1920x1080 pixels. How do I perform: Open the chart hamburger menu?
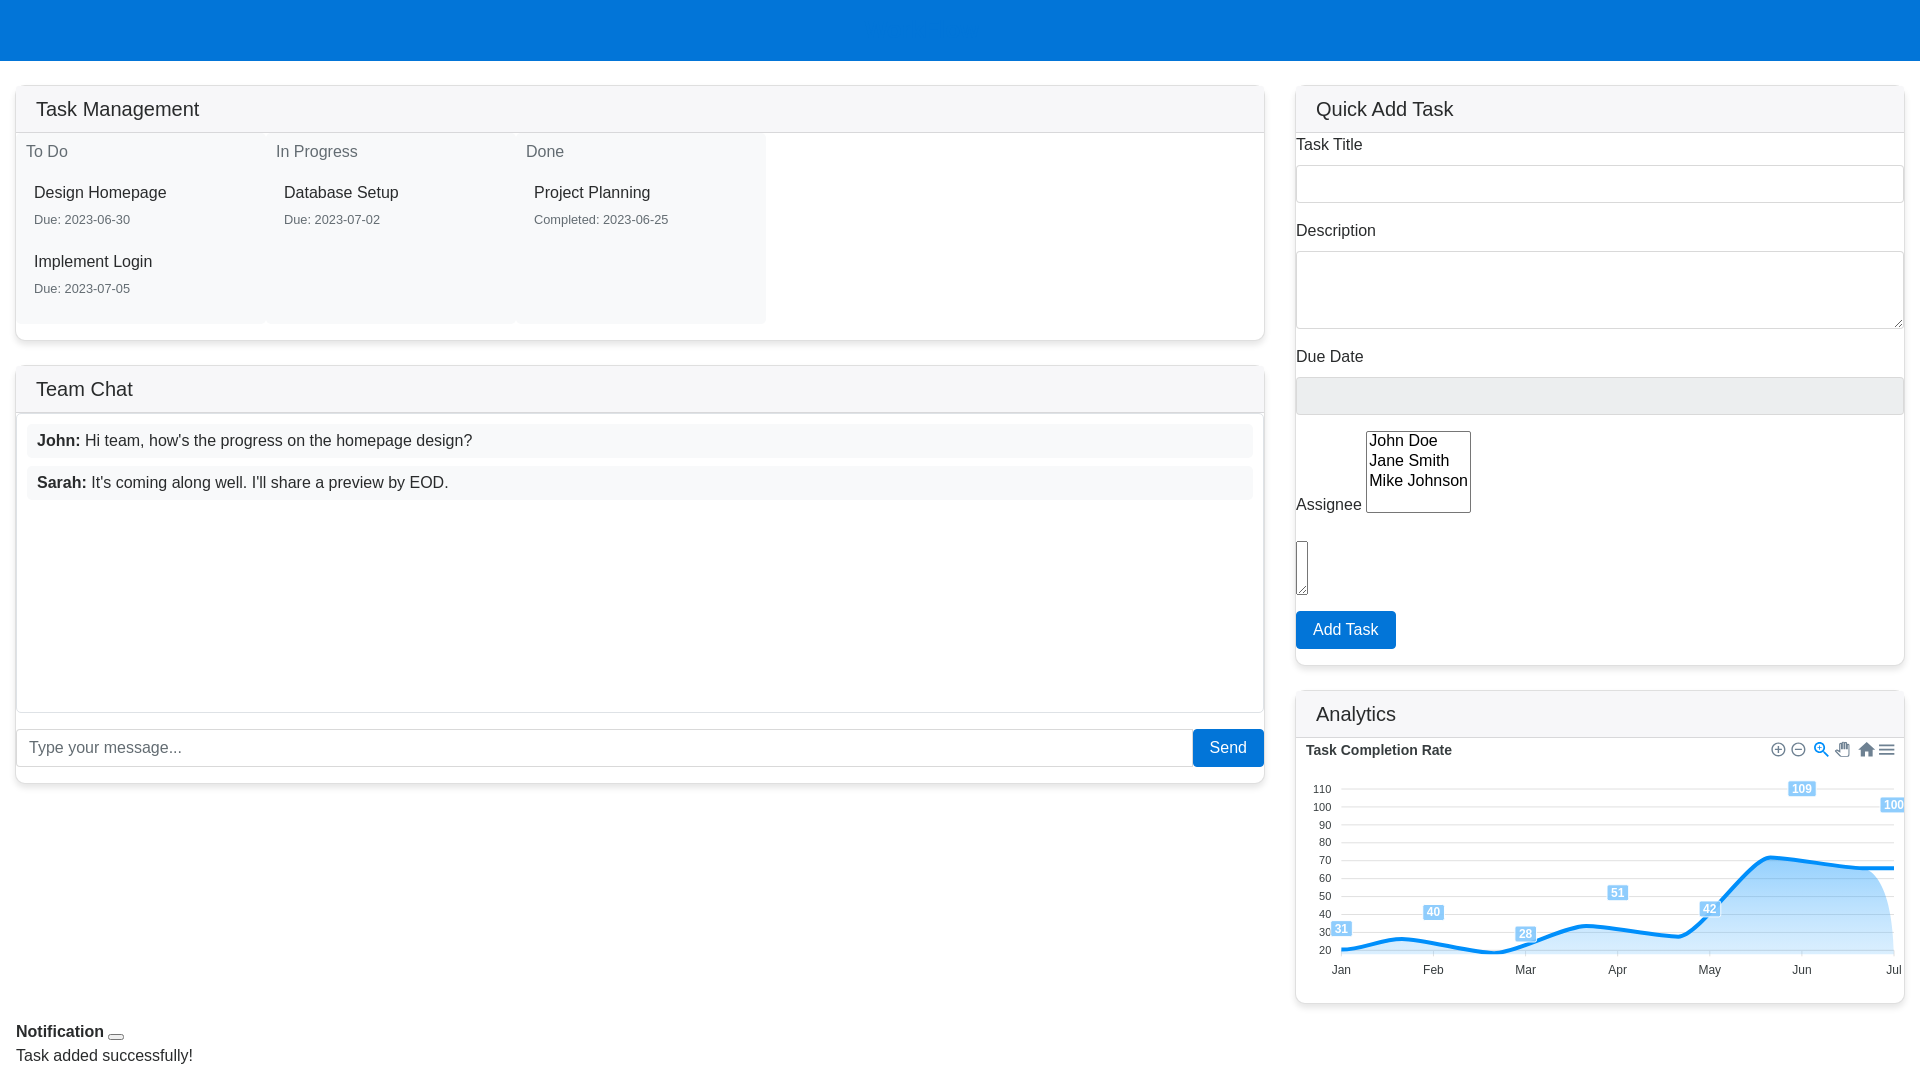(1887, 750)
